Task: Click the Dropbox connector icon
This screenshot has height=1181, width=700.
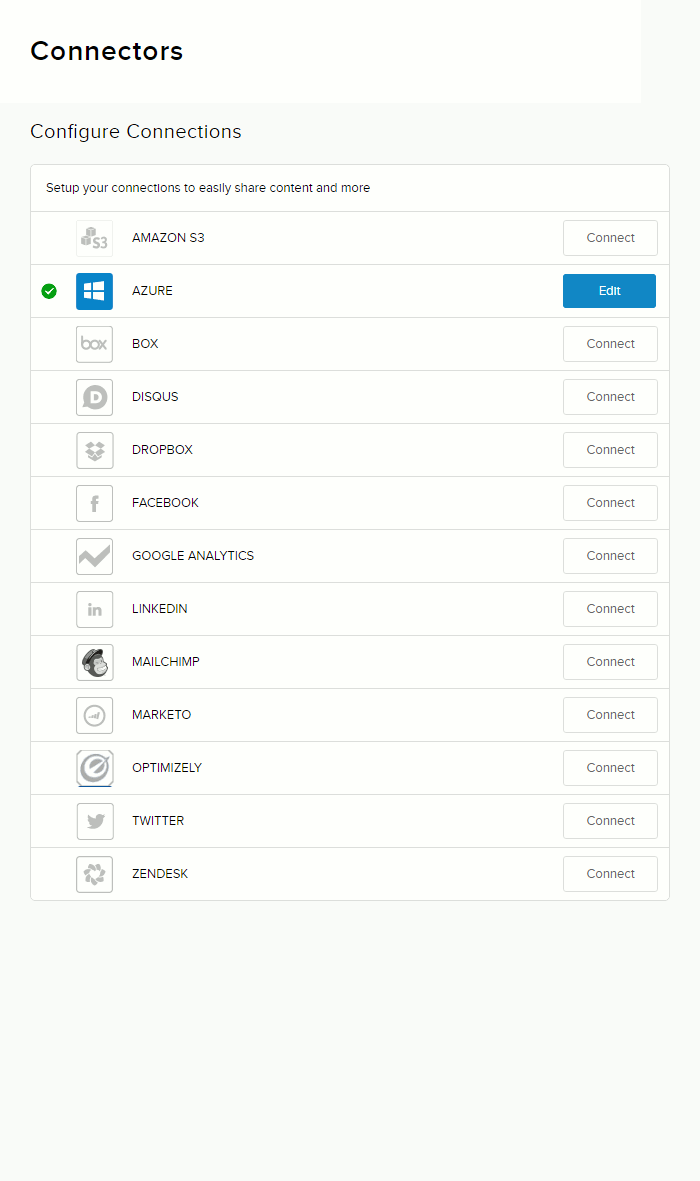Action: (94, 450)
